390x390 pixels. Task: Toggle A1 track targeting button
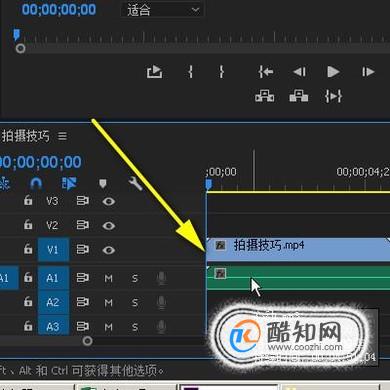click(x=53, y=278)
